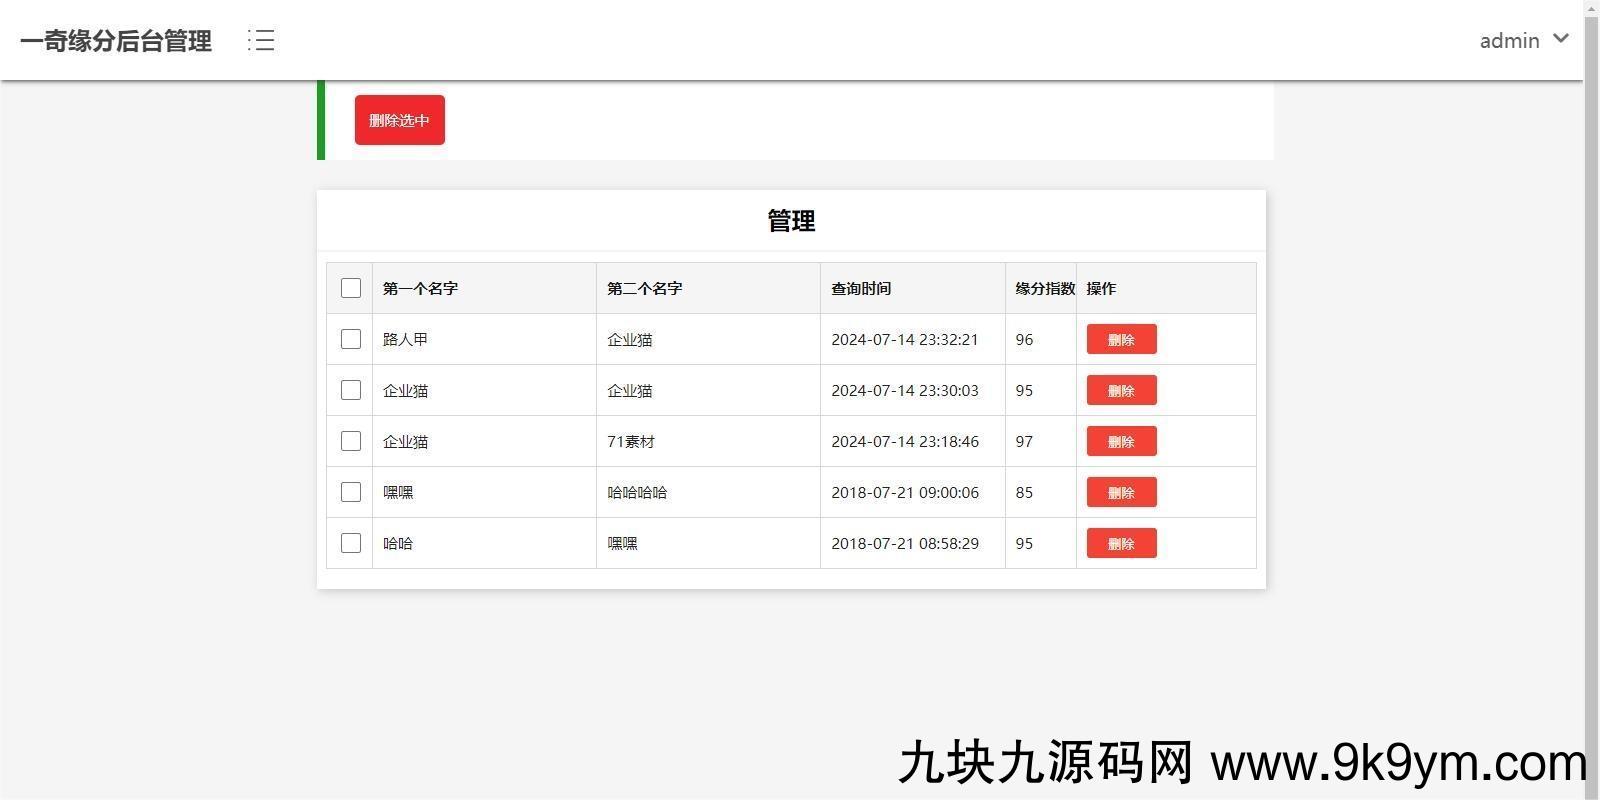Delete the record with score 97
Viewport: 1600px width, 800px height.
click(1121, 441)
